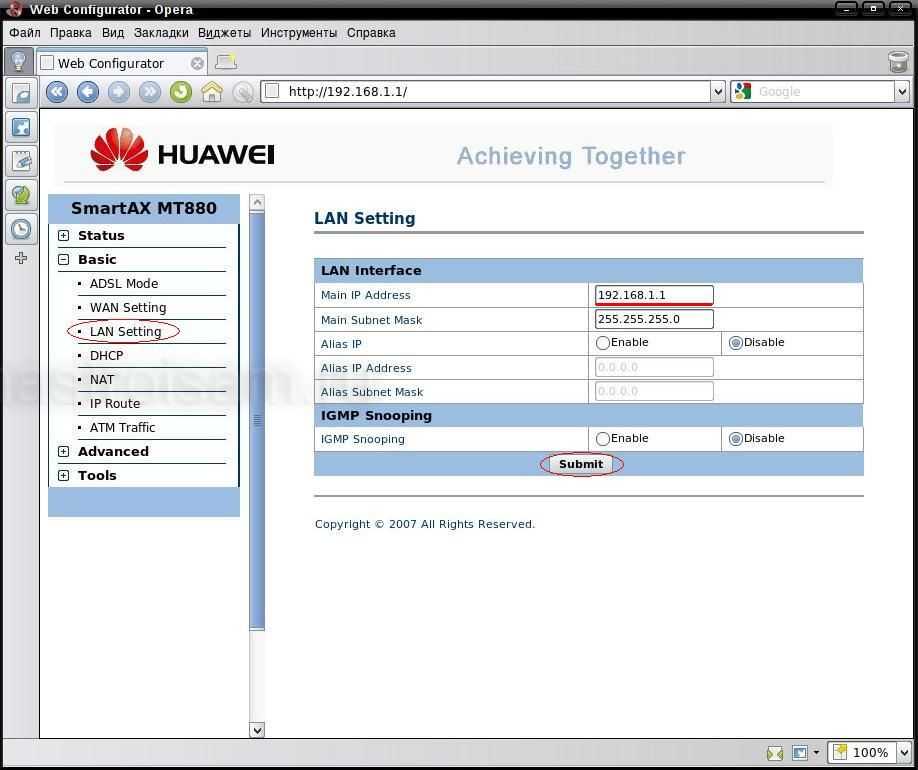Open the second sidebar panel icon

(x=22, y=127)
